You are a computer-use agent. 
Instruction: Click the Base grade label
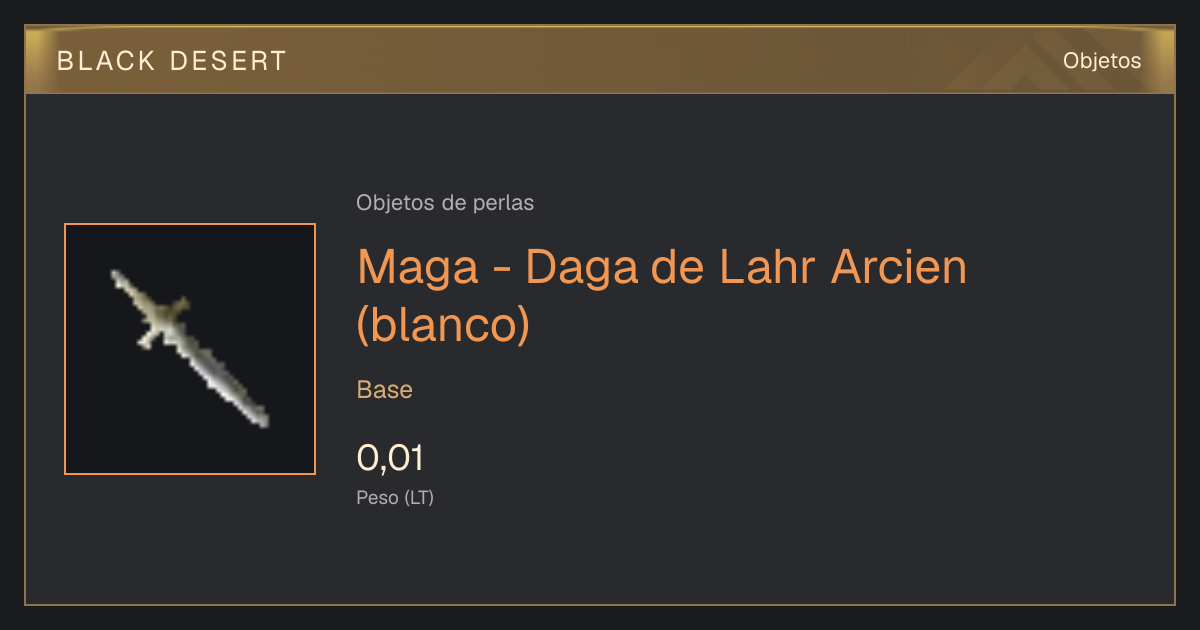[x=385, y=390]
